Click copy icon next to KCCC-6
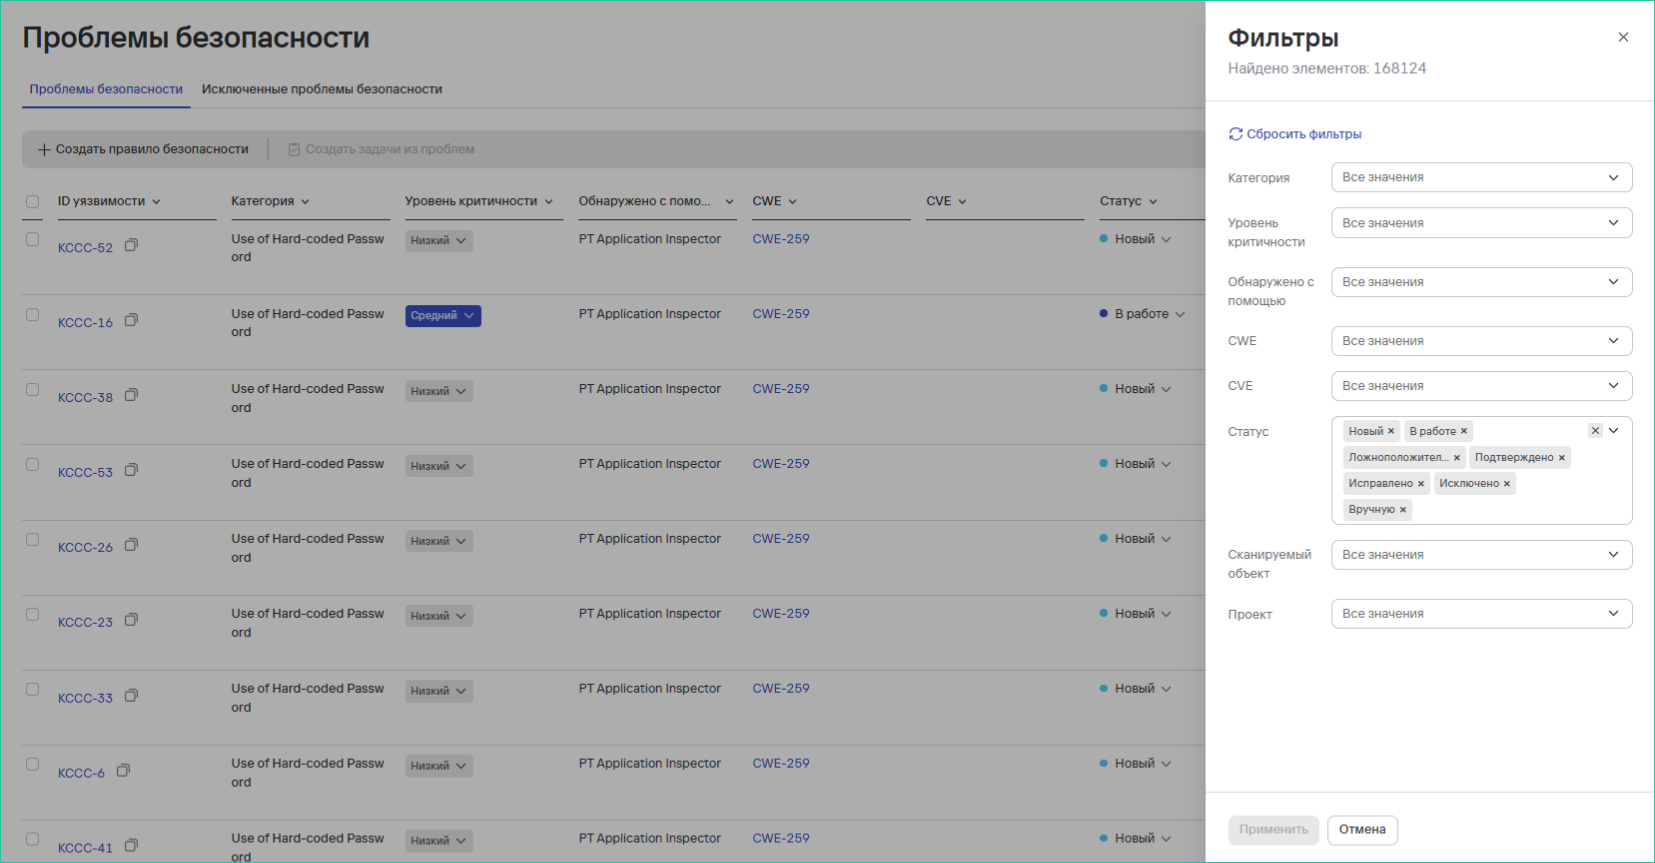The width and height of the screenshot is (1655, 863). click(123, 771)
